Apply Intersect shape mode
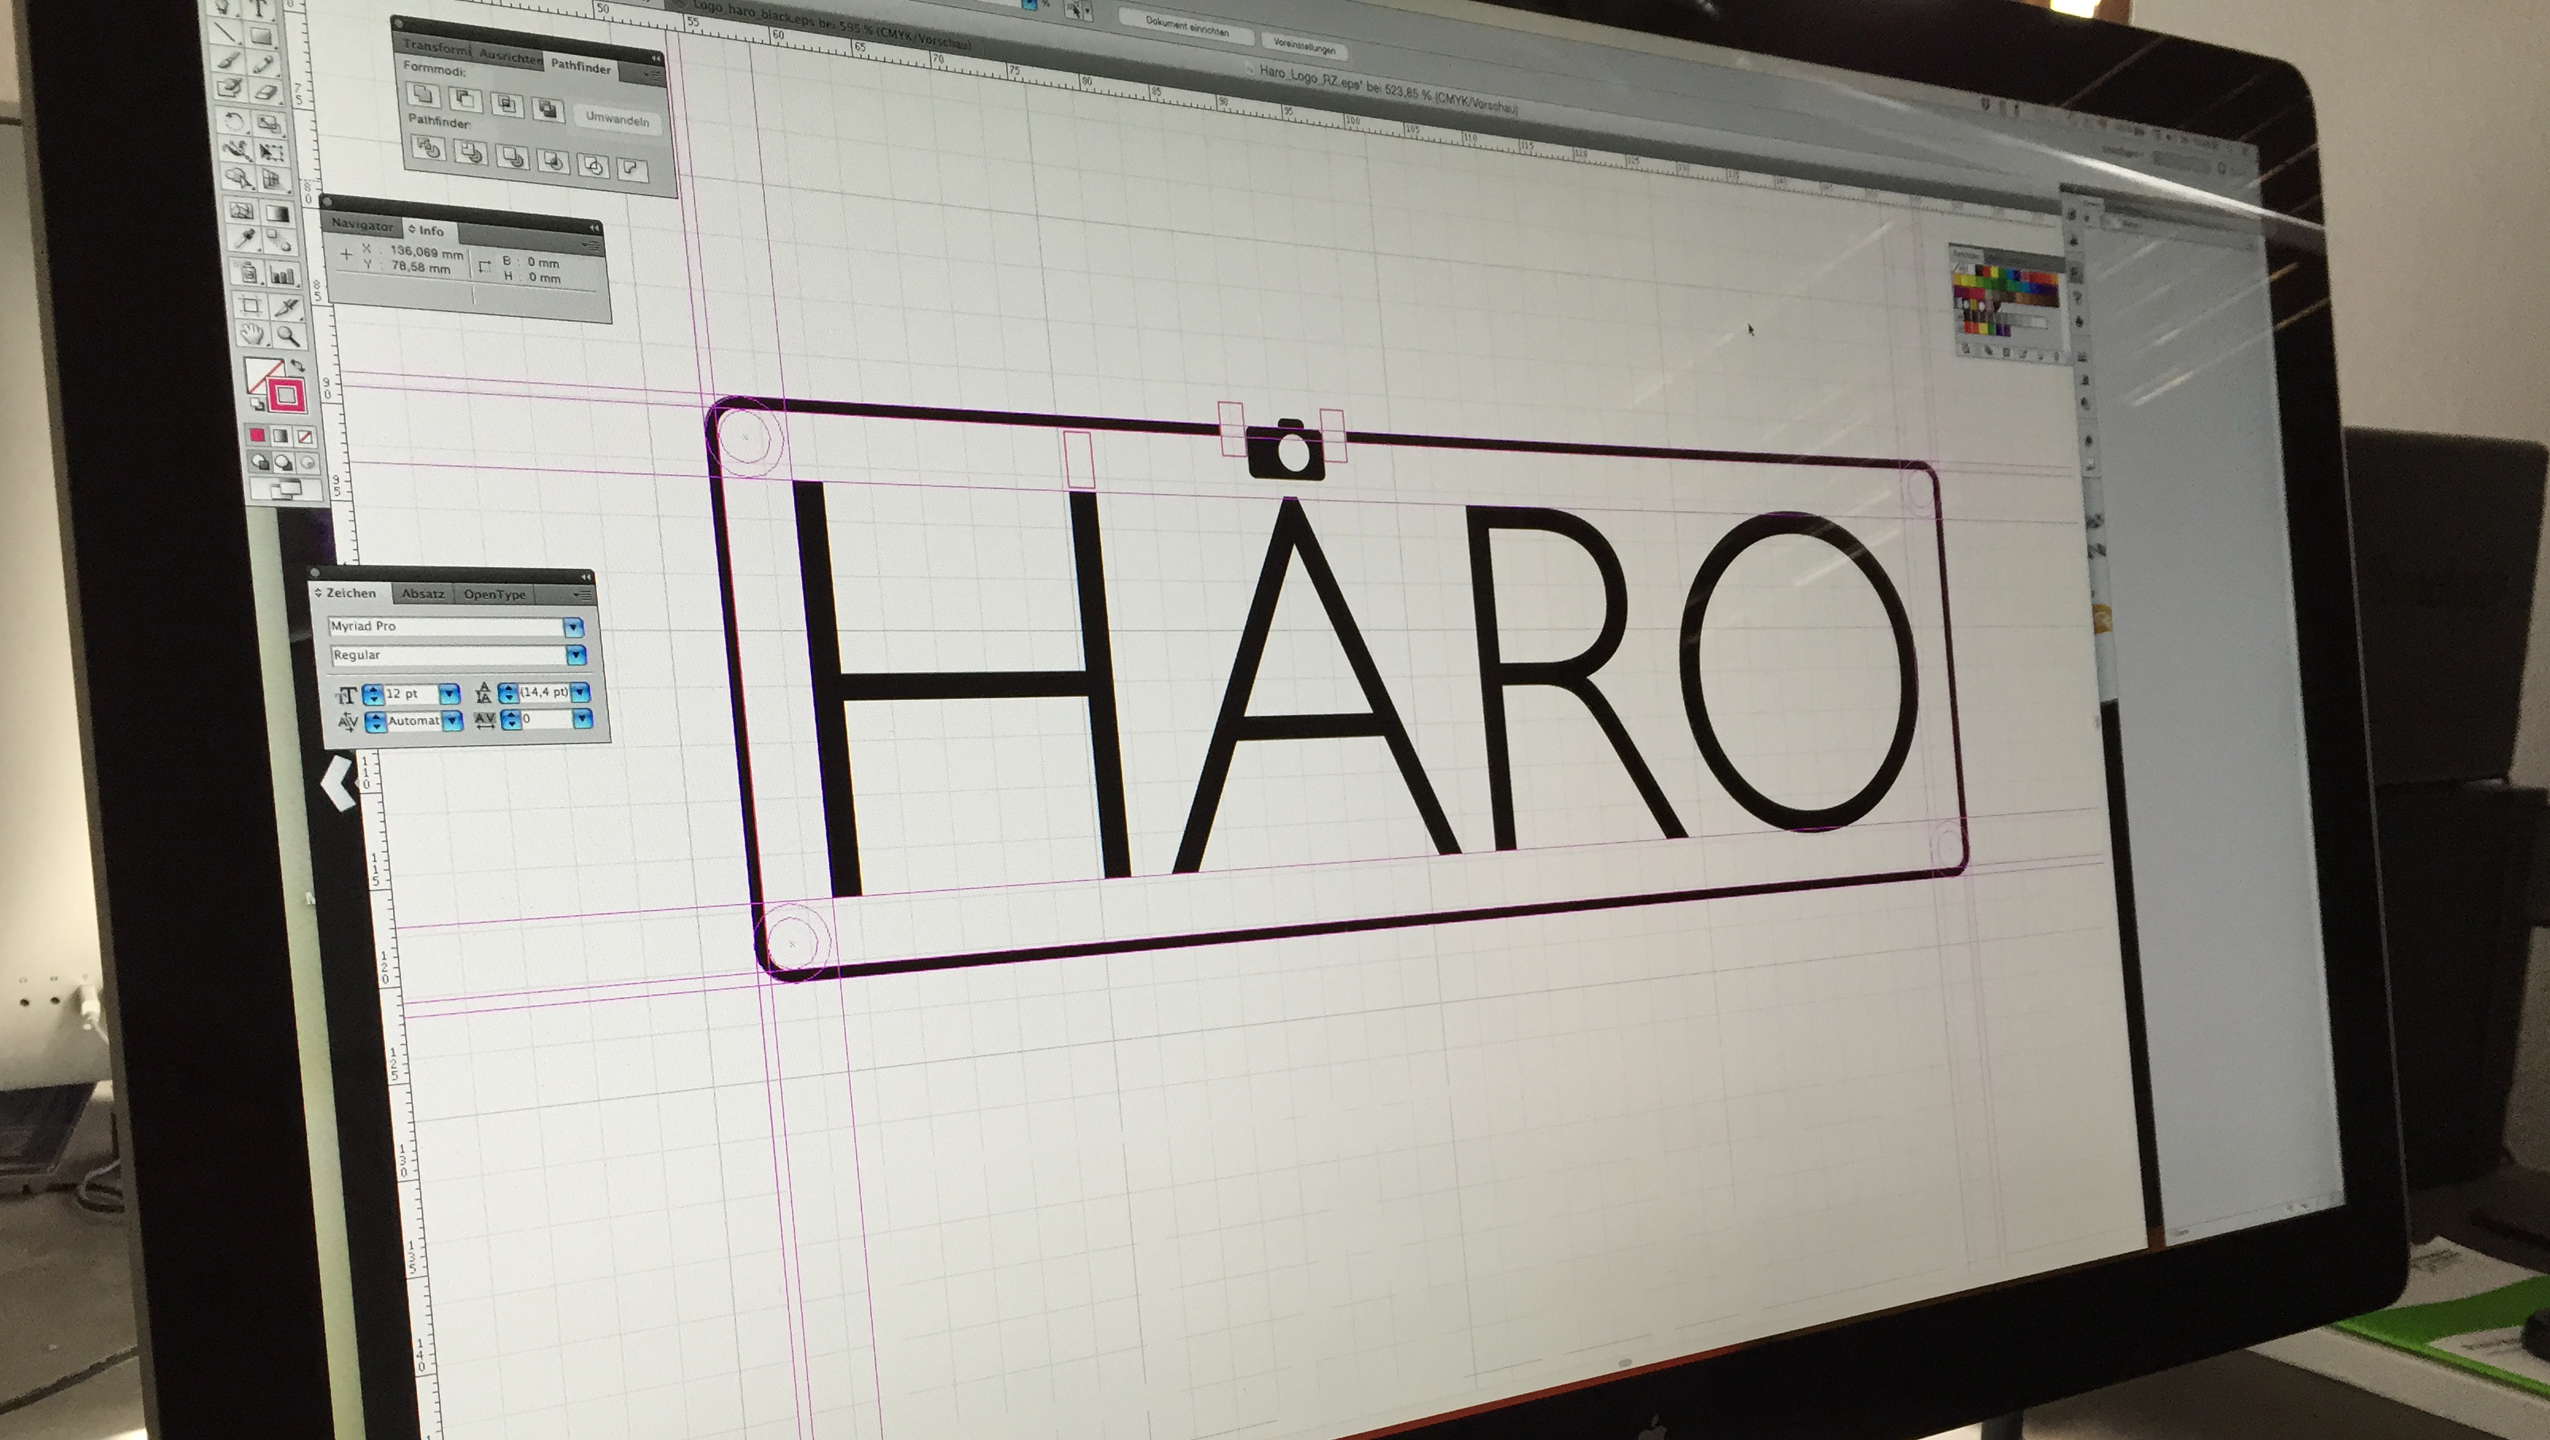The height and width of the screenshot is (1440, 2550). [507, 104]
